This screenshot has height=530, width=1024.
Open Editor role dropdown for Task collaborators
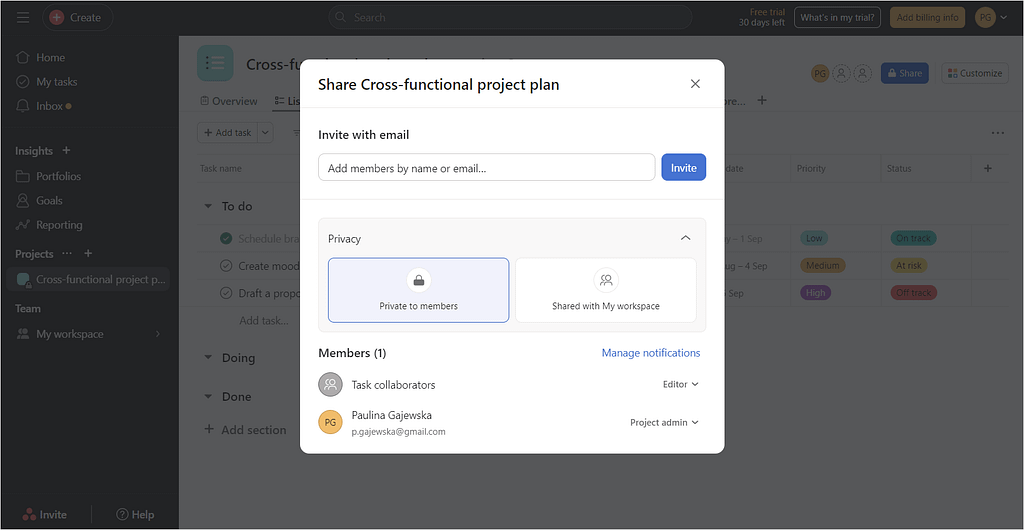tap(680, 384)
